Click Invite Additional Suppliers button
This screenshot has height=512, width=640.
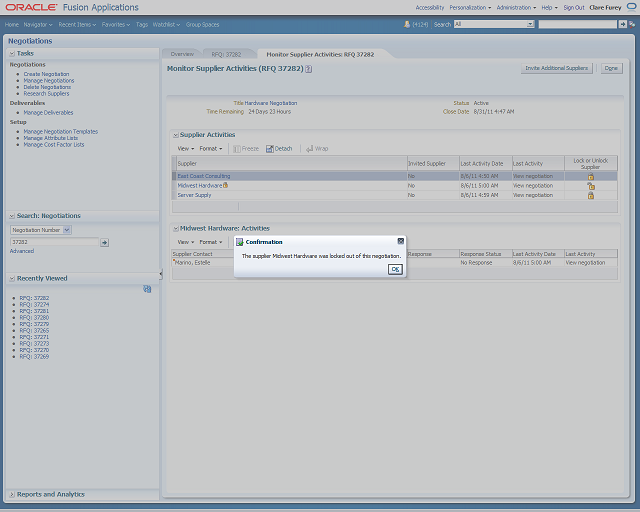(556, 68)
